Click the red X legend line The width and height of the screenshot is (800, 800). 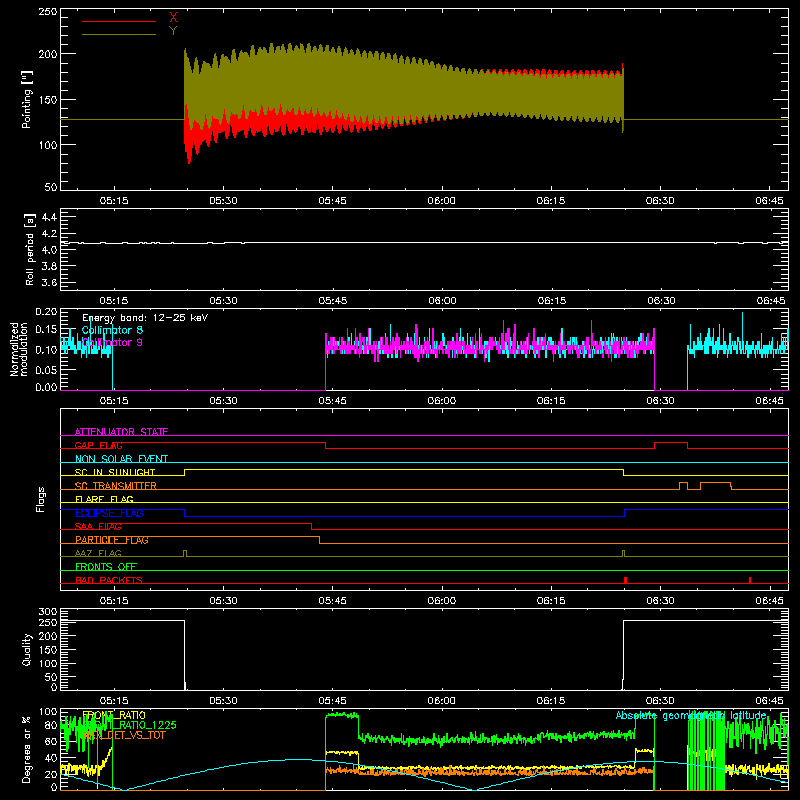119,21
